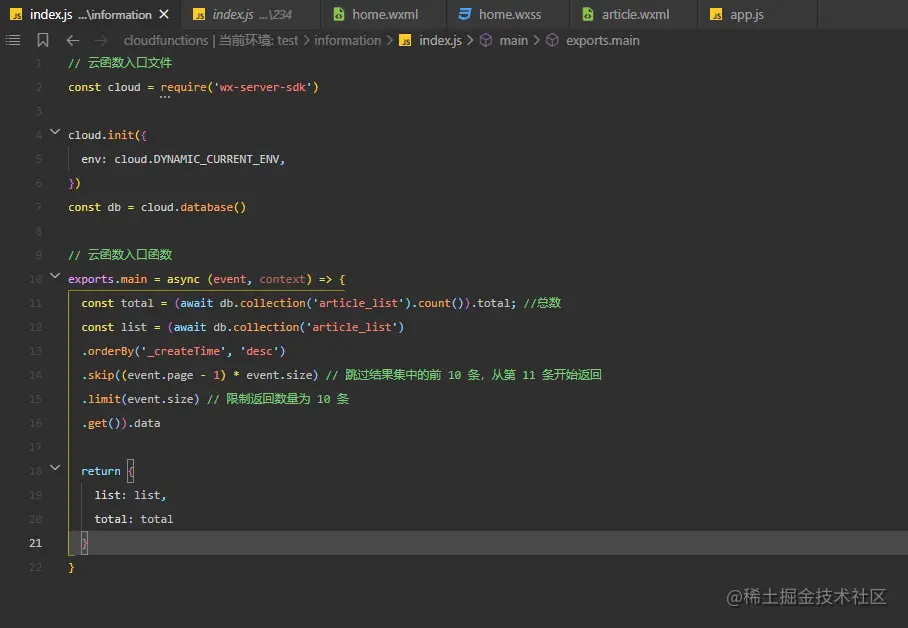The image size is (908, 628).
Task: Click the bookmark icon in toolbar
Action: tap(43, 40)
